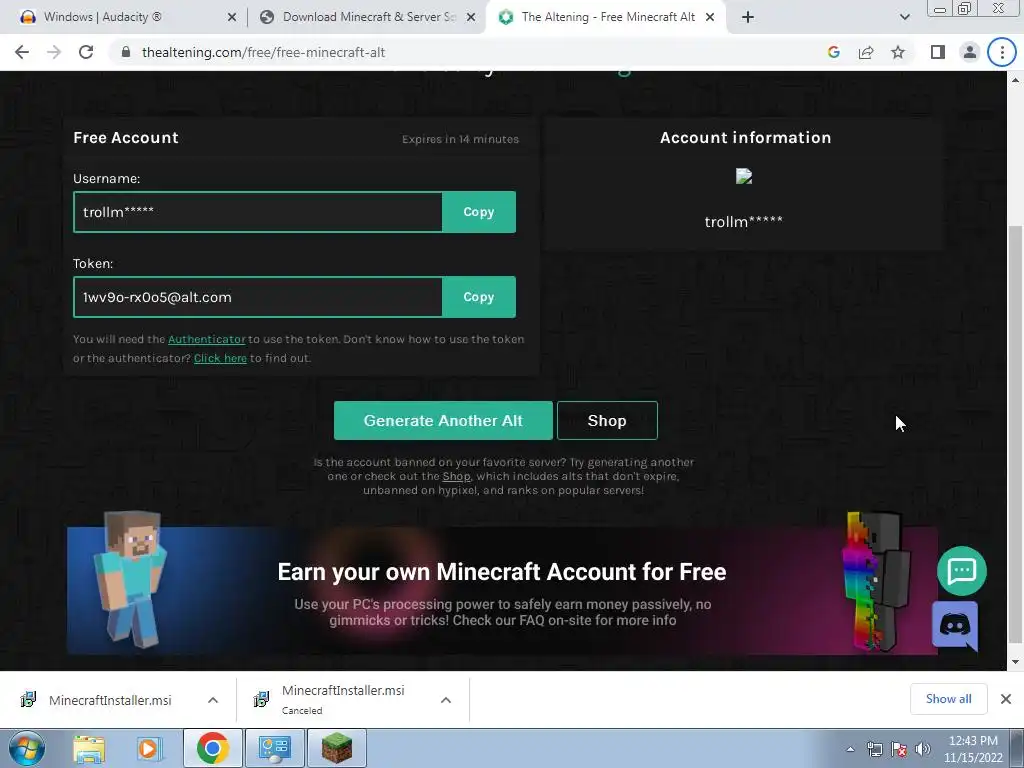Copy the username
Screen dimensions: 1024x768
tap(479, 212)
